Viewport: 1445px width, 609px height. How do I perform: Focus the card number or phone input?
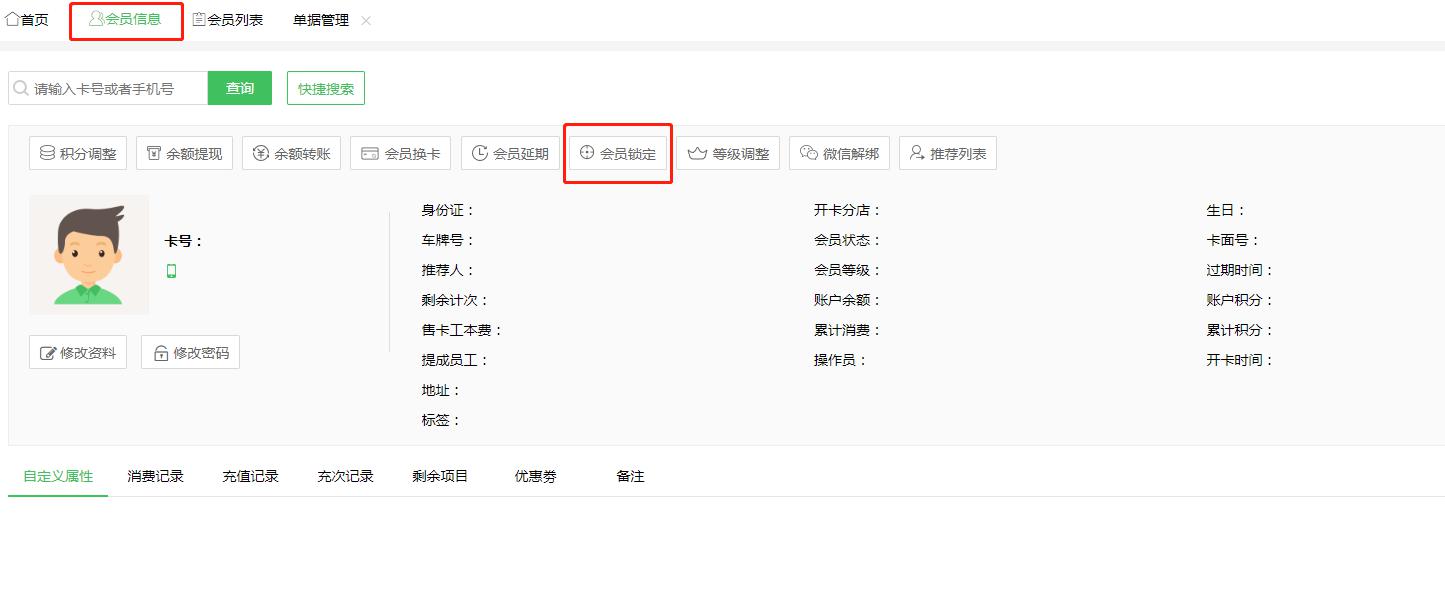click(x=115, y=88)
